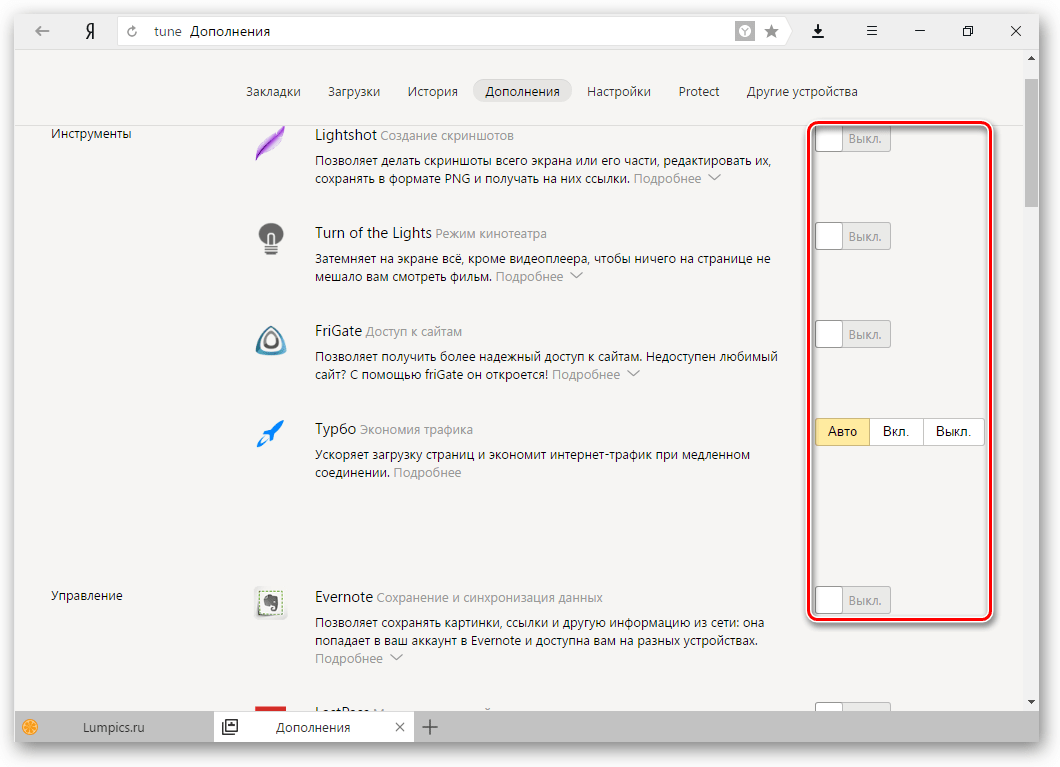
Task: Expand Evernote Подробнее details chevron
Action: click(x=396, y=658)
